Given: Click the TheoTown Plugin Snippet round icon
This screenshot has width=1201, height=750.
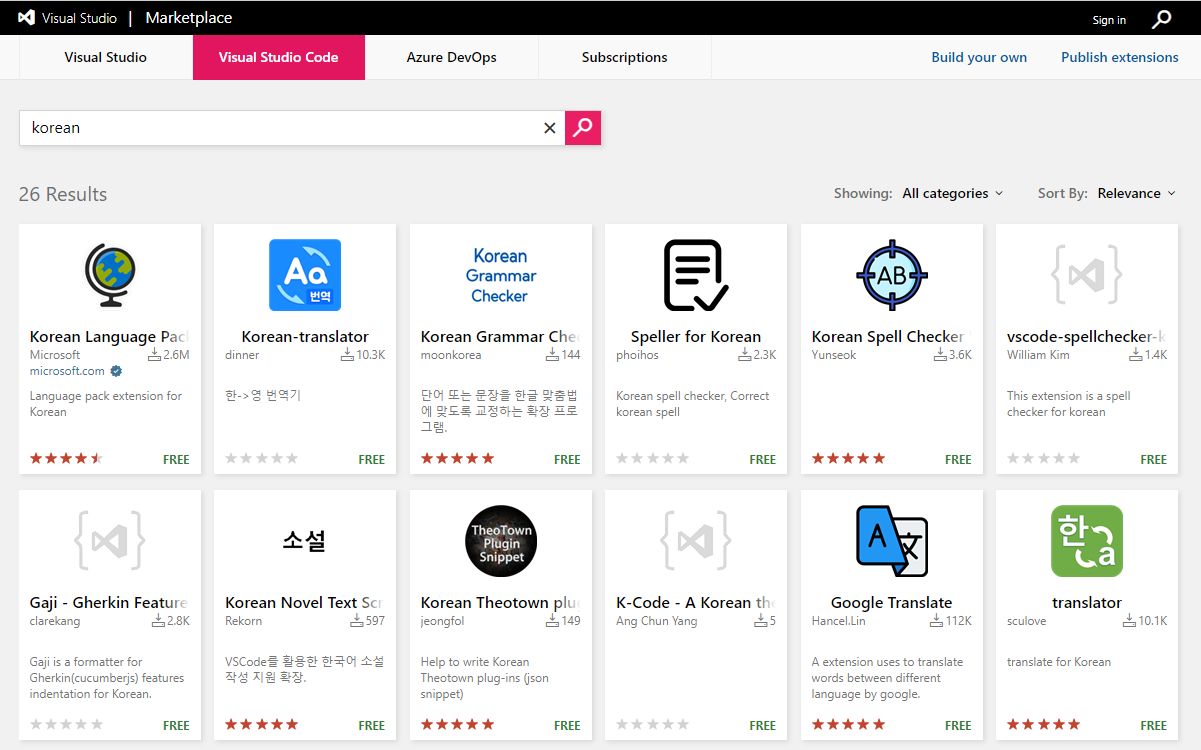Looking at the screenshot, I should point(501,541).
